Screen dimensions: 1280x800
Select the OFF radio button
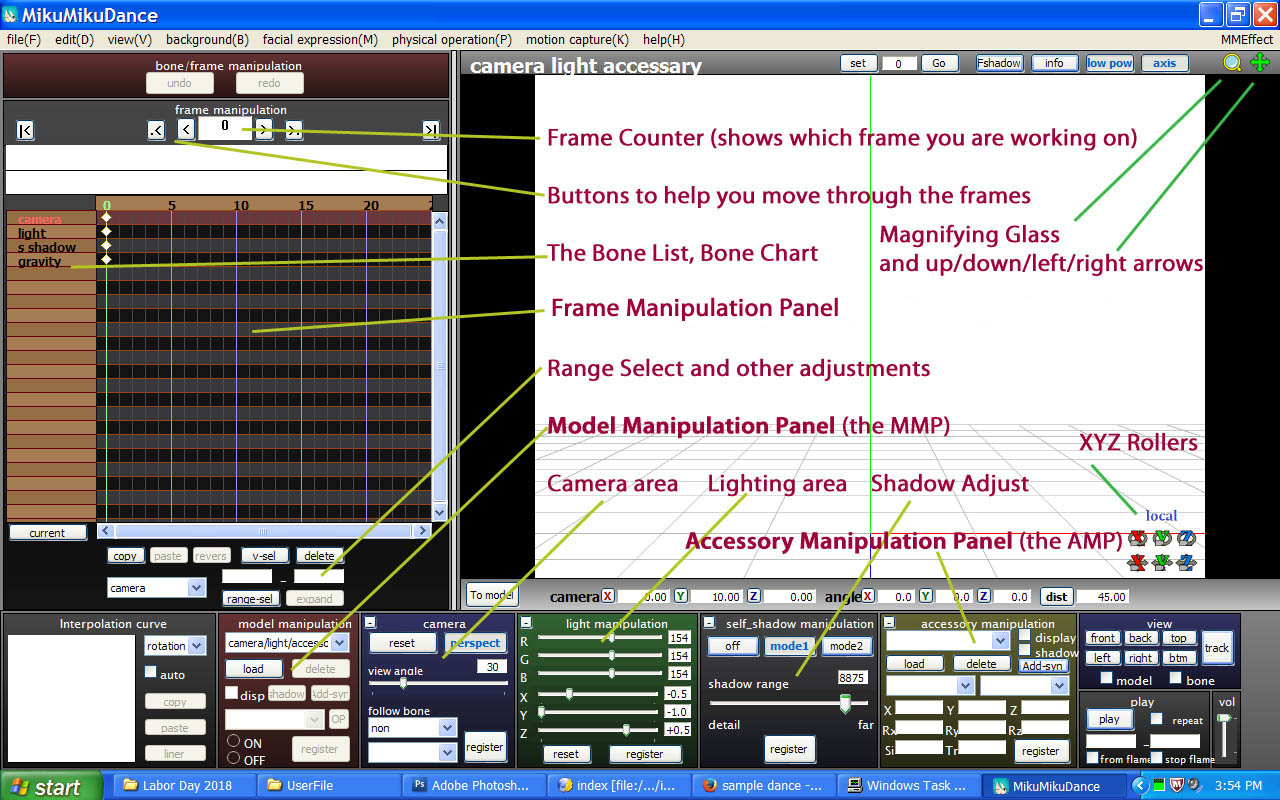pos(233,759)
